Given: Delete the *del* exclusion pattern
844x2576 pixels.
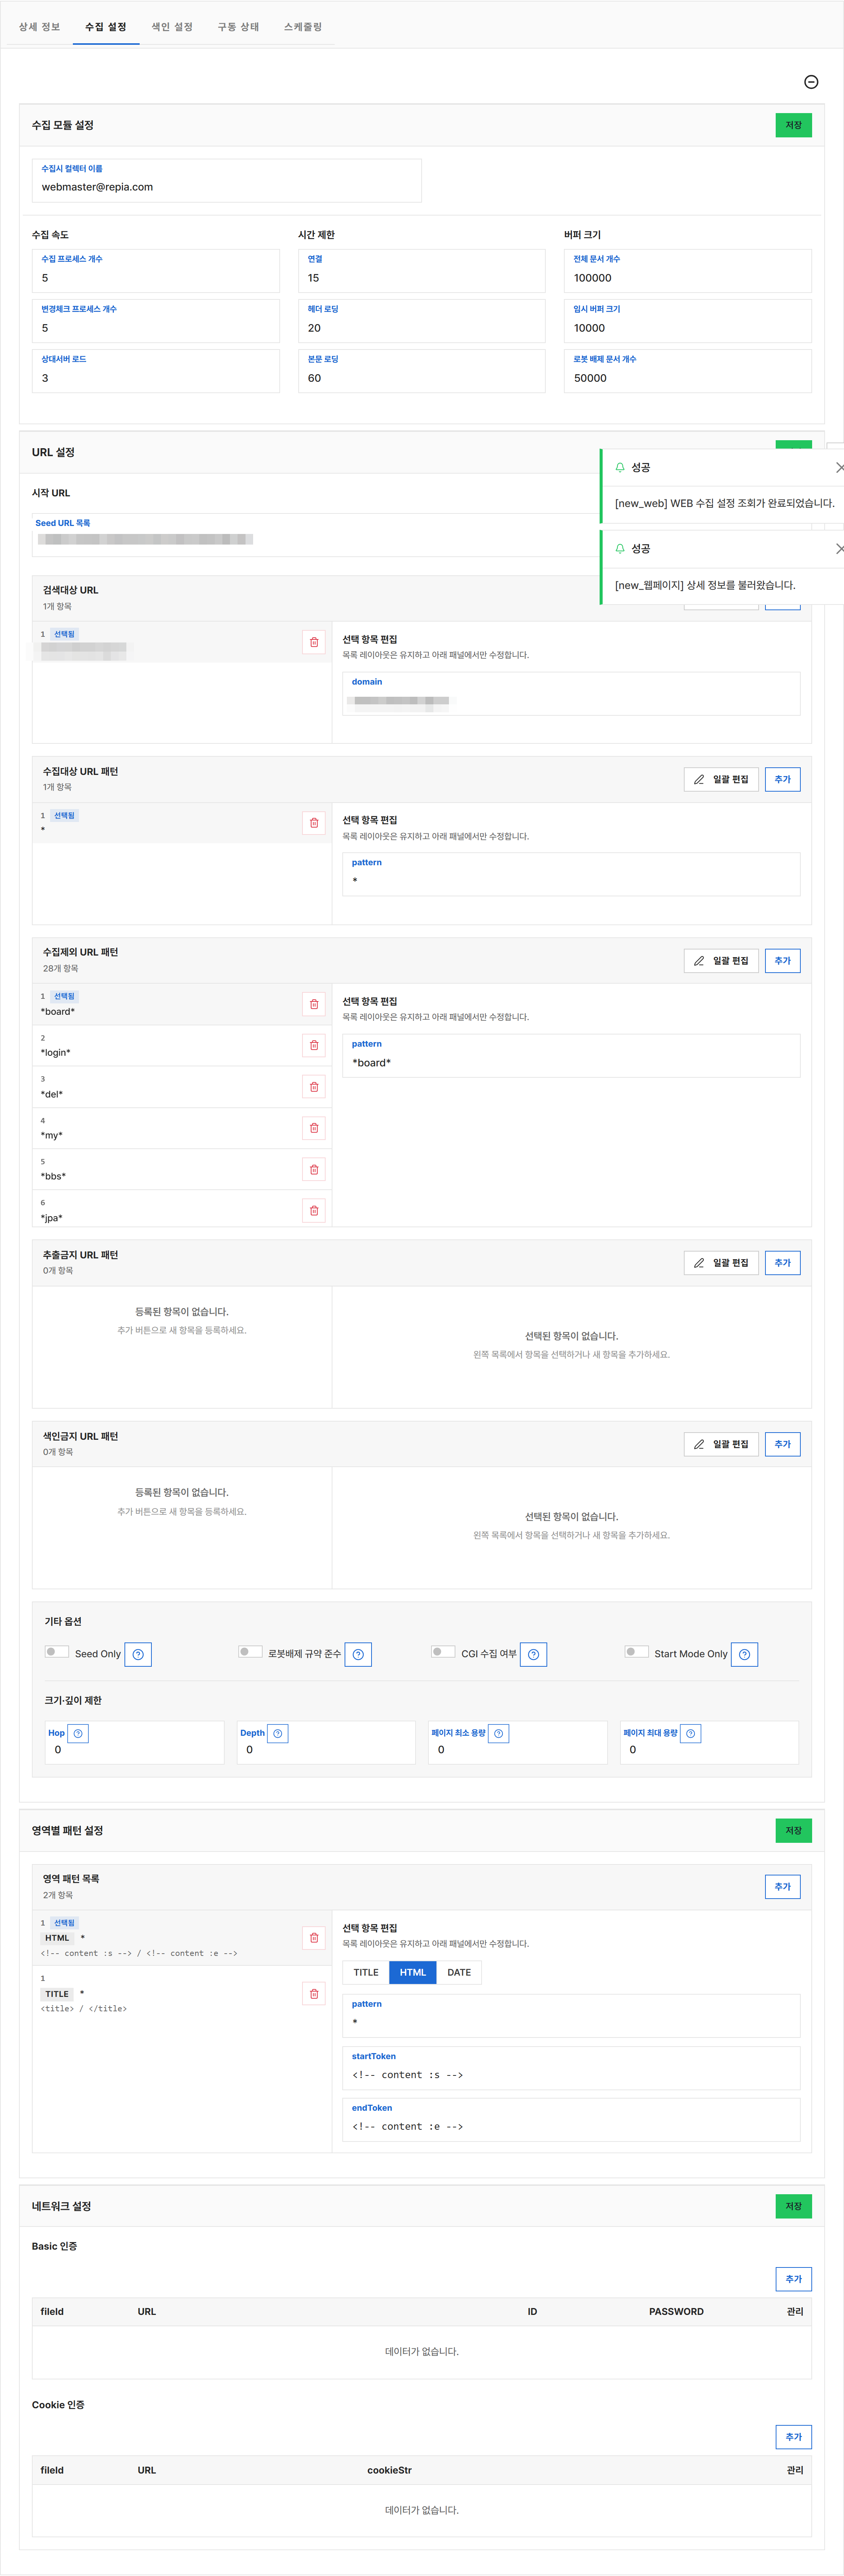Looking at the screenshot, I should [314, 1087].
